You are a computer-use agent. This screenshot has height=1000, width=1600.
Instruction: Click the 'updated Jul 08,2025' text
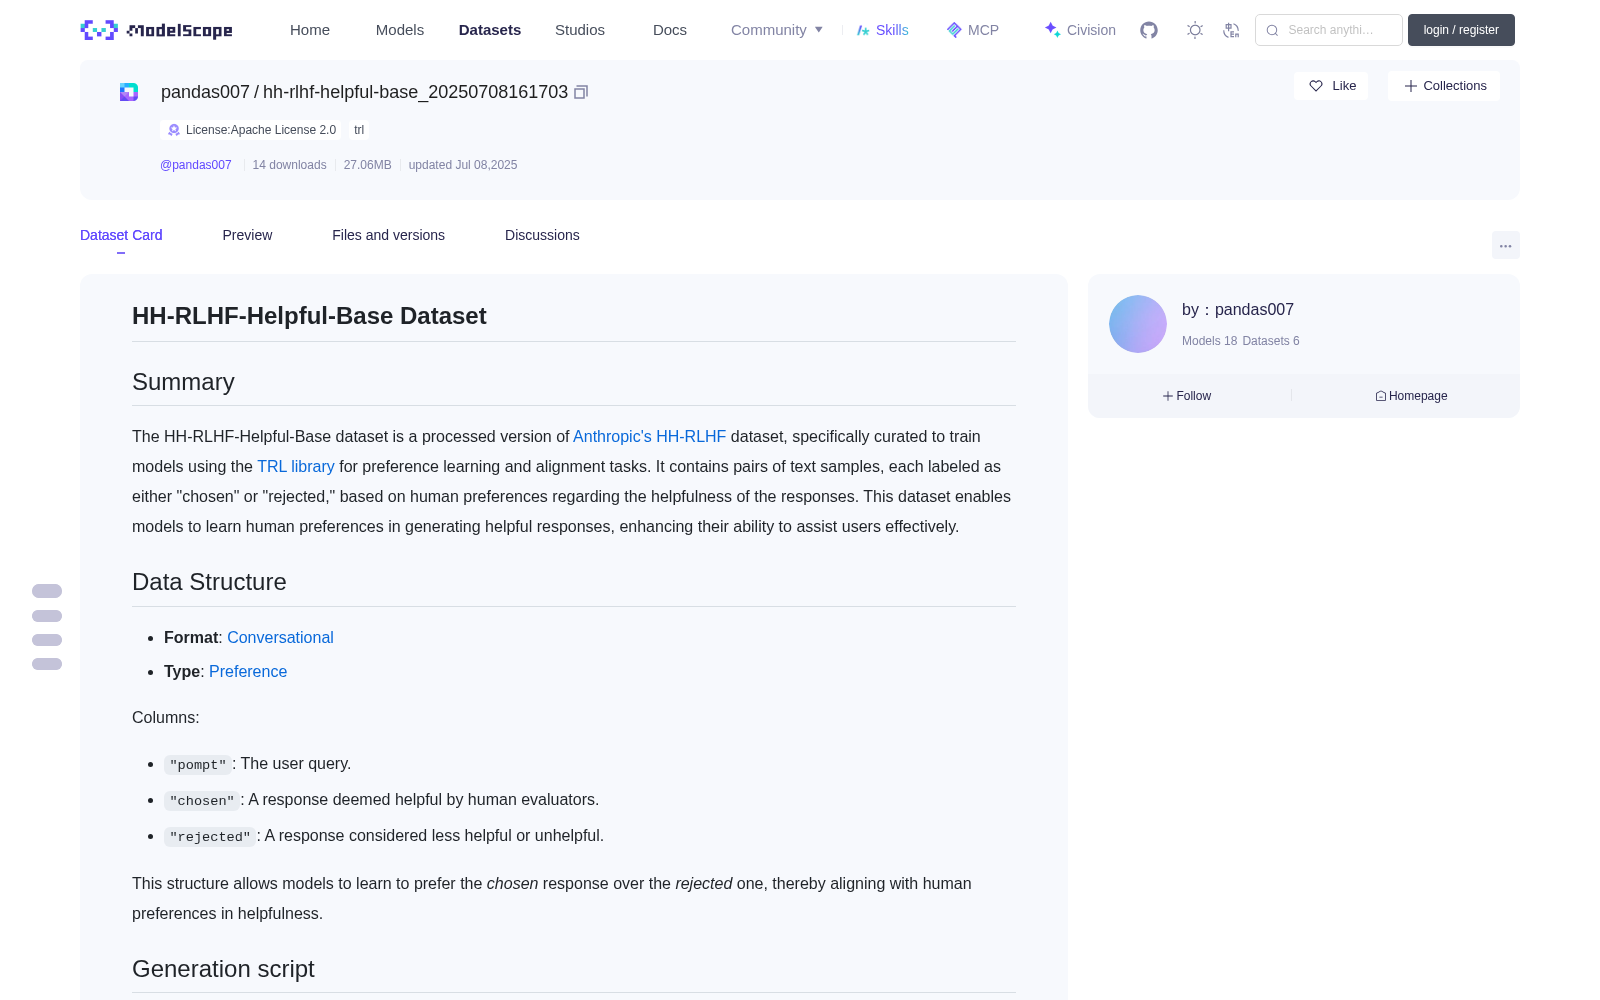[463, 165]
